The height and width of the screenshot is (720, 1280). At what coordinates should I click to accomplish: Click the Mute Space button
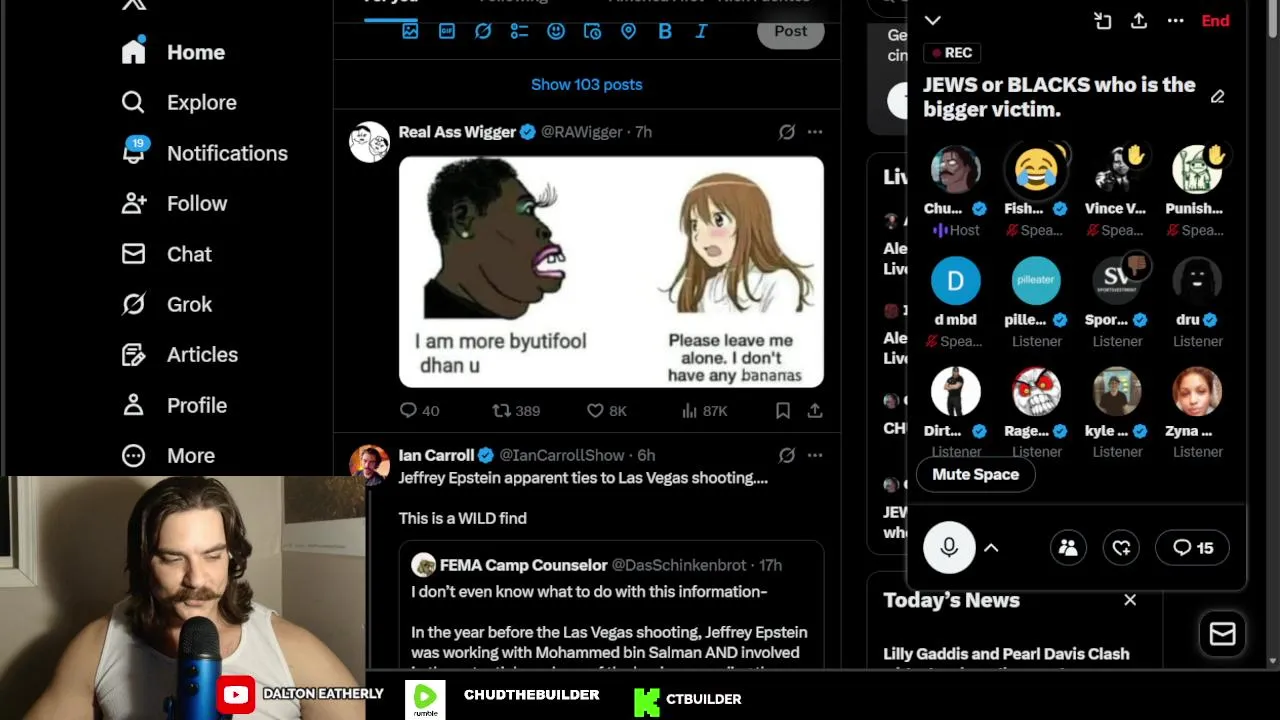tap(975, 475)
